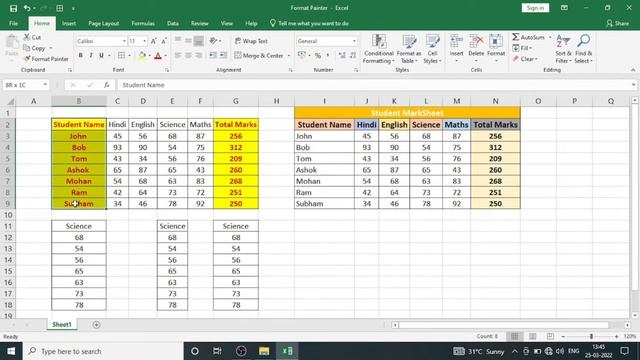The width and height of the screenshot is (640, 360).
Task: Open the File tab
Action: coord(13,24)
